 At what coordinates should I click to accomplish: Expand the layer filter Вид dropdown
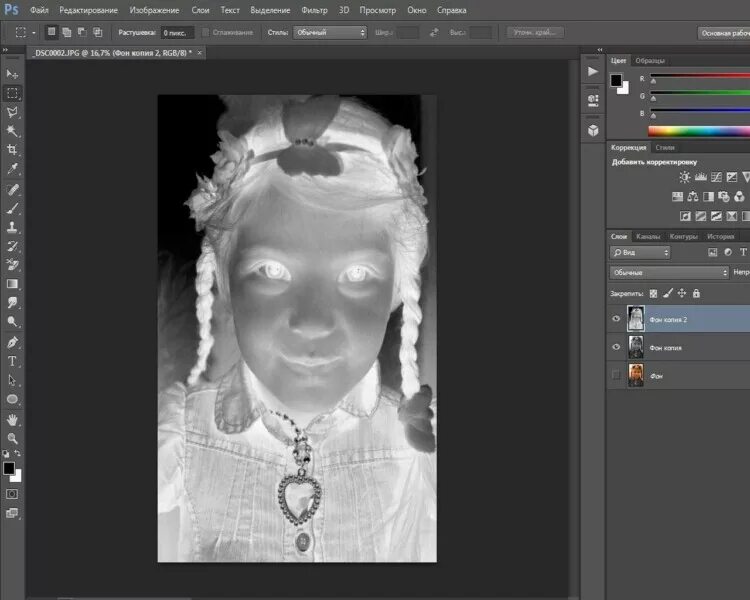click(x=640, y=253)
